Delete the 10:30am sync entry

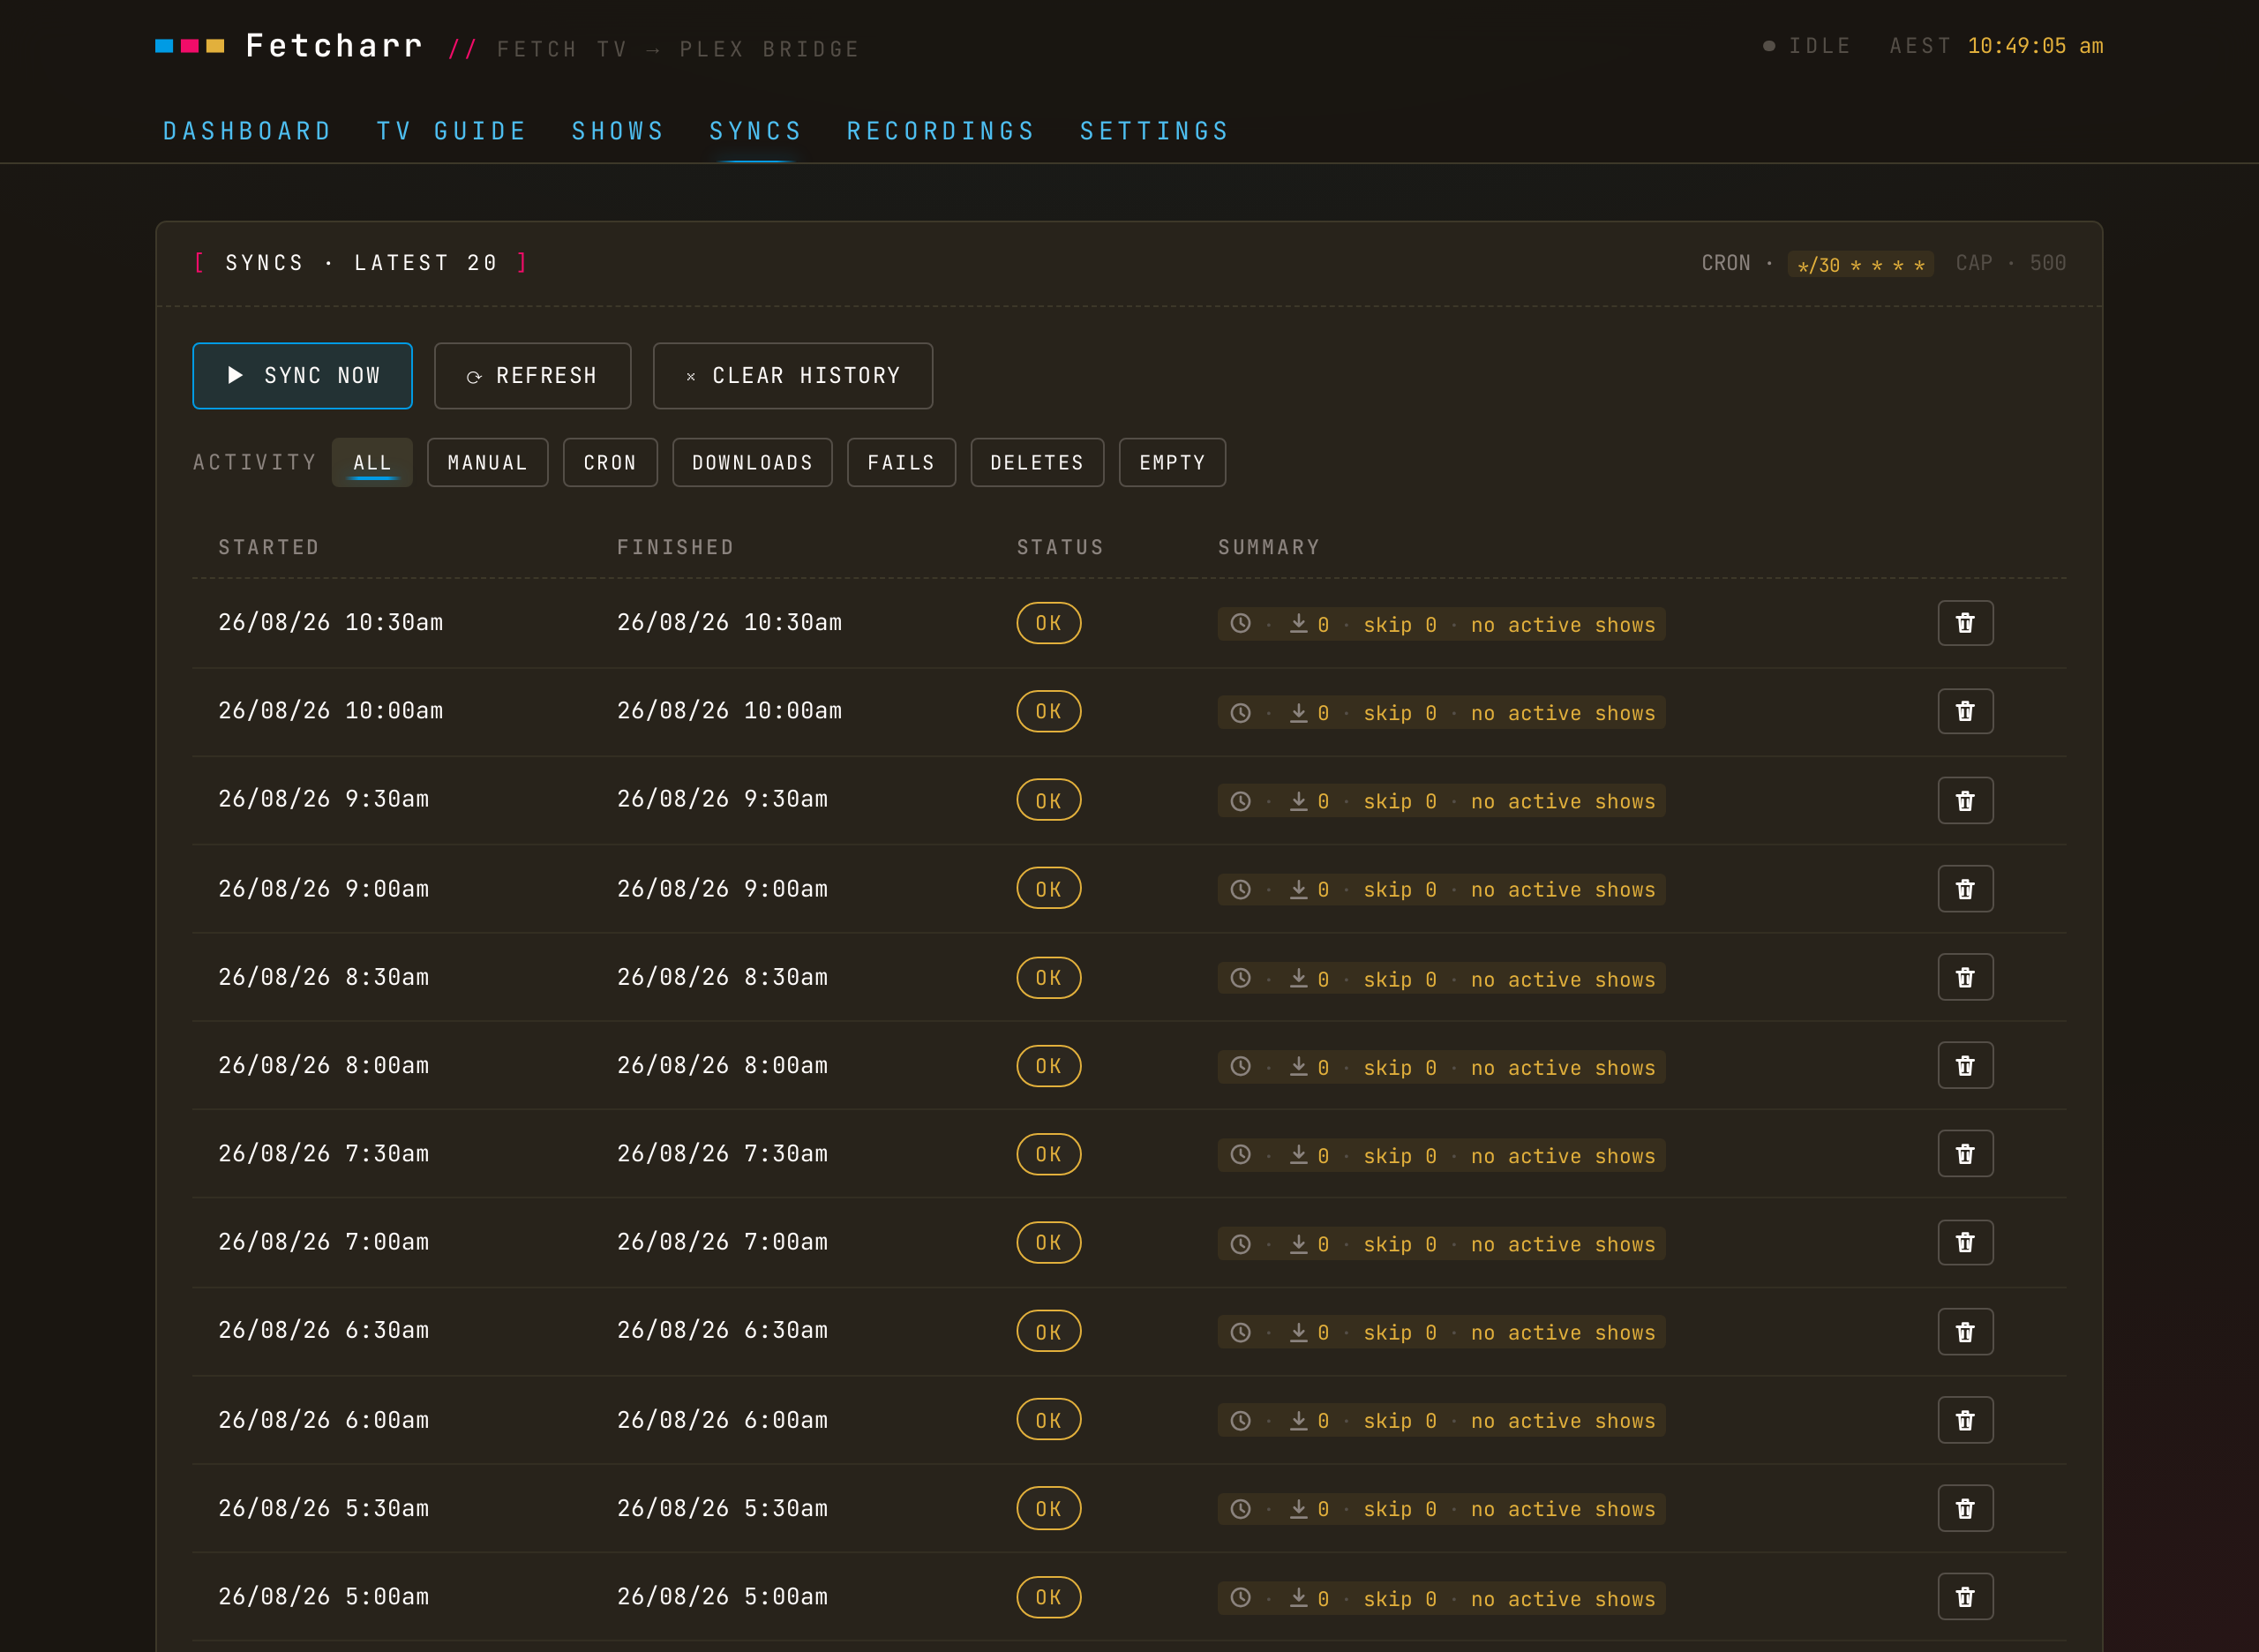pos(1965,623)
